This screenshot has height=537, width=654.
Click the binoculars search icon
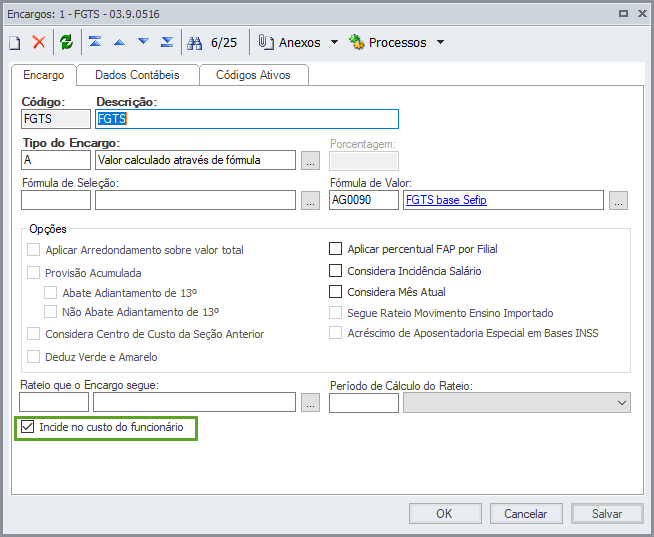click(x=196, y=42)
